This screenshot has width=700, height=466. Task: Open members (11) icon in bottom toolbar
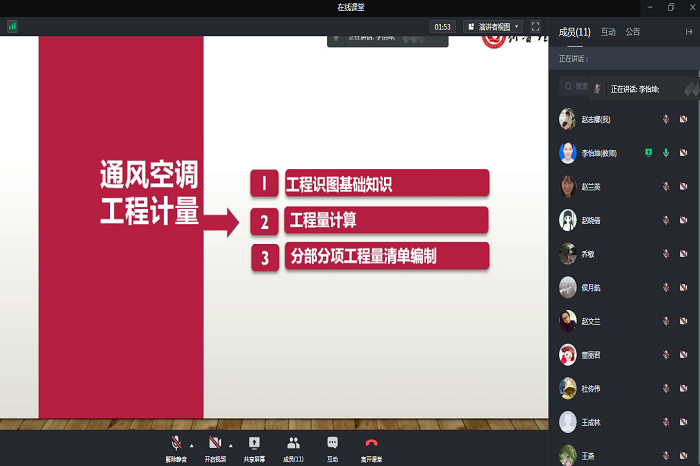[293, 443]
